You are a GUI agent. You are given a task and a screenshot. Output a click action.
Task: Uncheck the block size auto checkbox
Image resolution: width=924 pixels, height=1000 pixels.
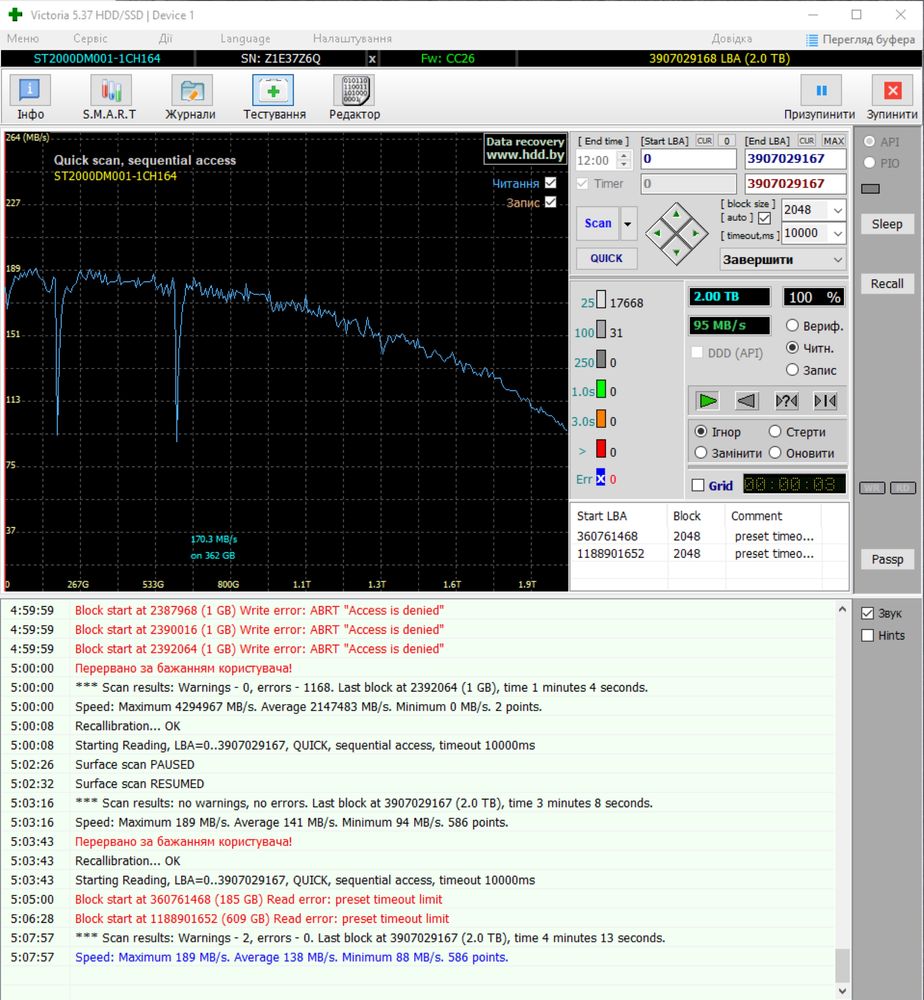[765, 218]
